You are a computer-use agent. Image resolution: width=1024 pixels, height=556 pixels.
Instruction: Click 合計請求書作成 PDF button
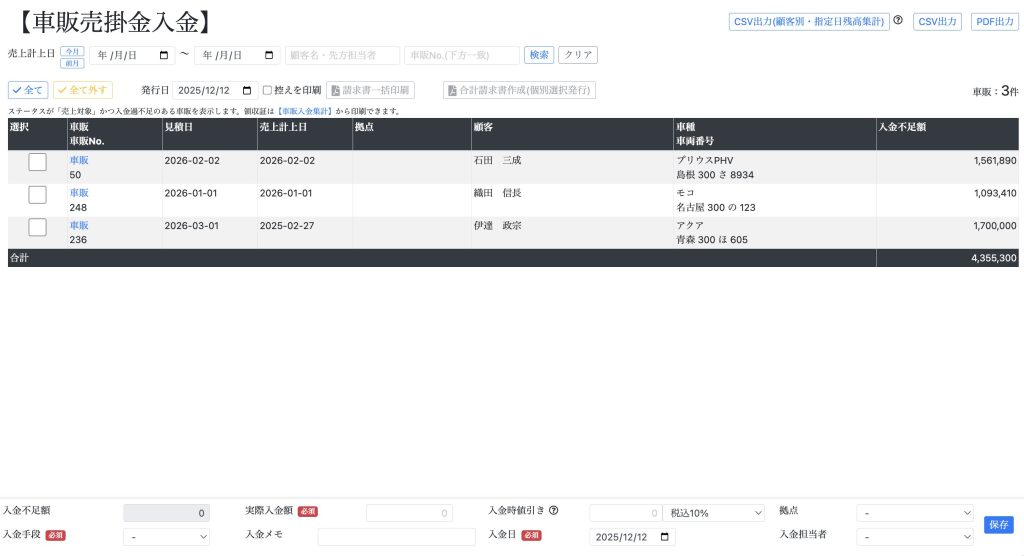point(519,90)
